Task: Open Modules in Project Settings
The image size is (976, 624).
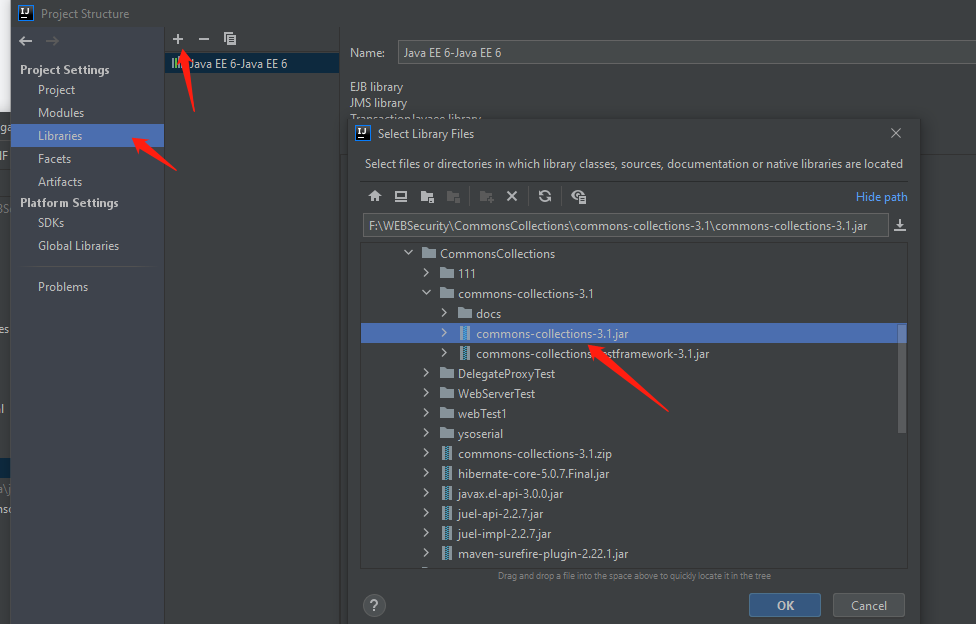Action: click(61, 113)
